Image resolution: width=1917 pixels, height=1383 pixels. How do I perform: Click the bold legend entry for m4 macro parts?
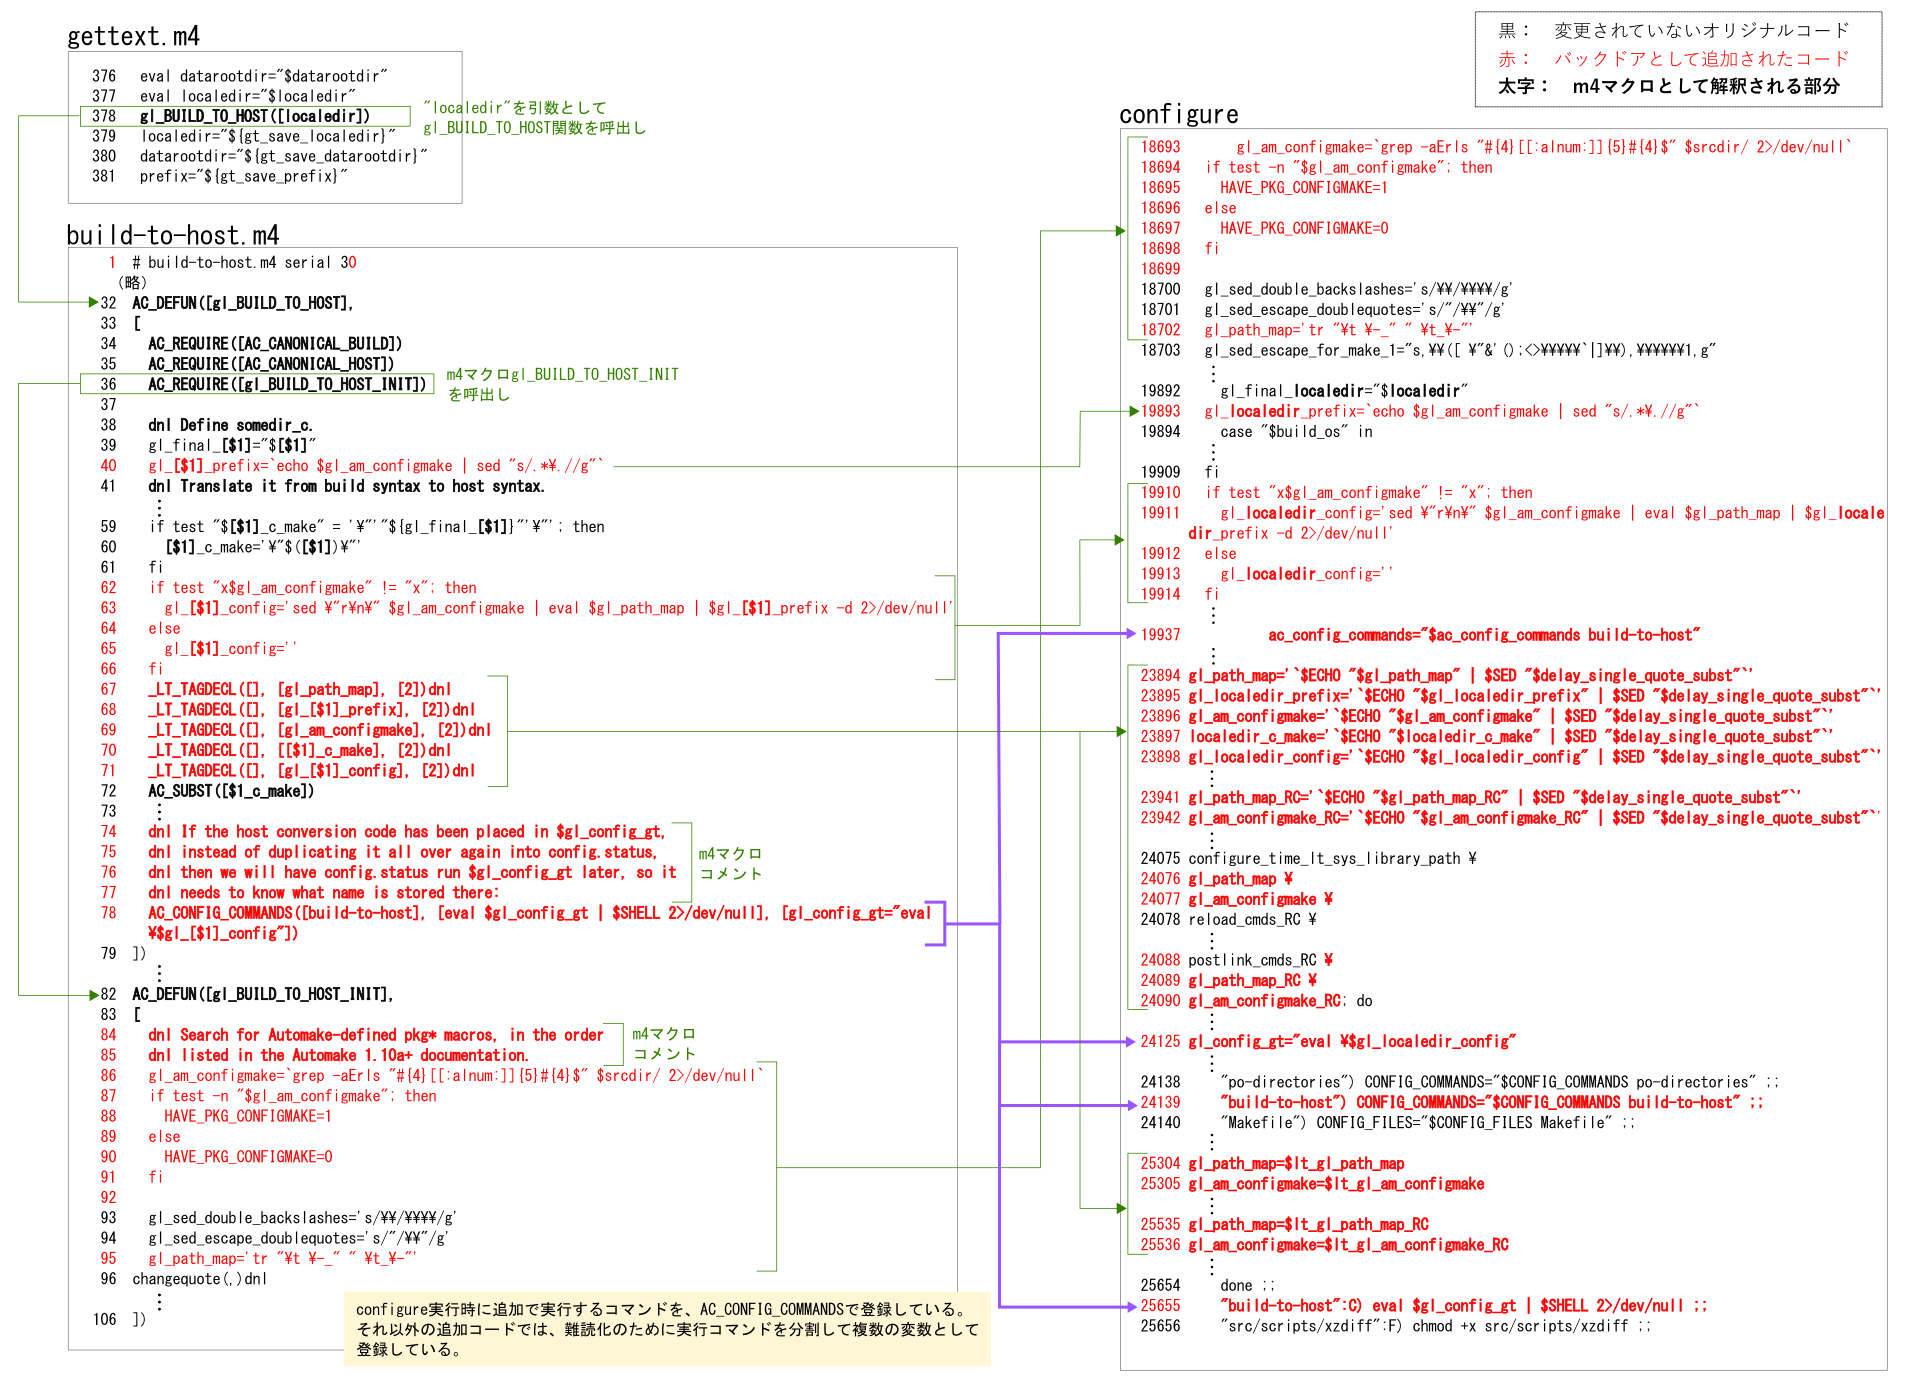click(1669, 86)
